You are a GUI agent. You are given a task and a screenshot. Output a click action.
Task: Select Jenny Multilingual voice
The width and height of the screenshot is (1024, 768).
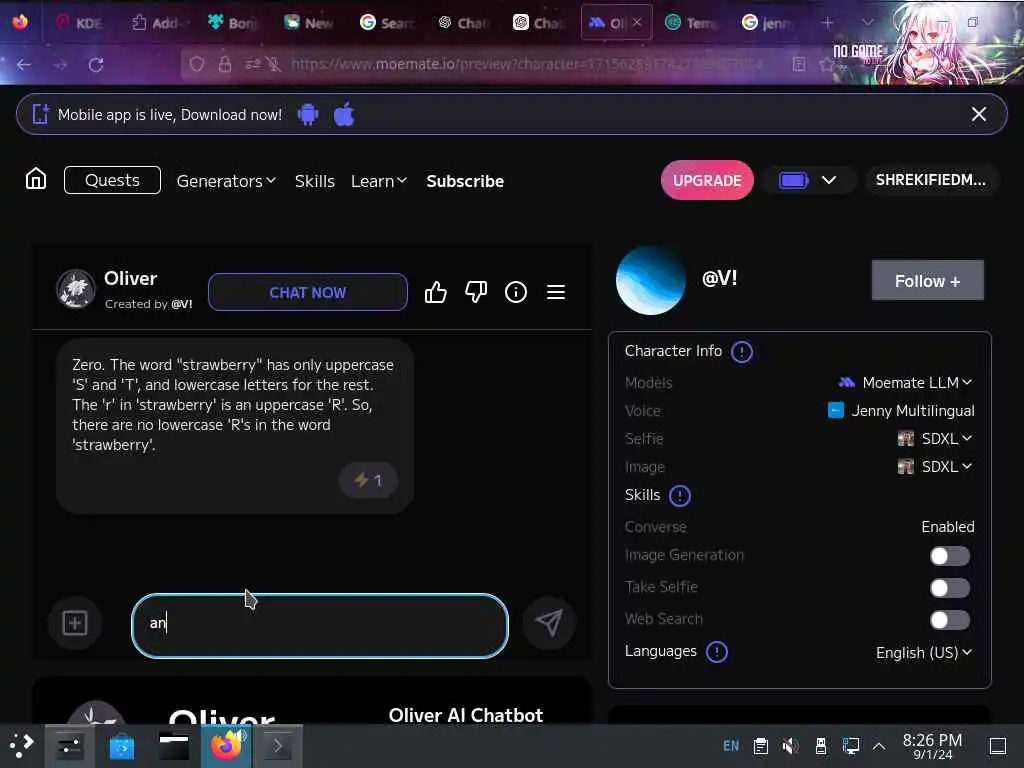click(x=901, y=411)
